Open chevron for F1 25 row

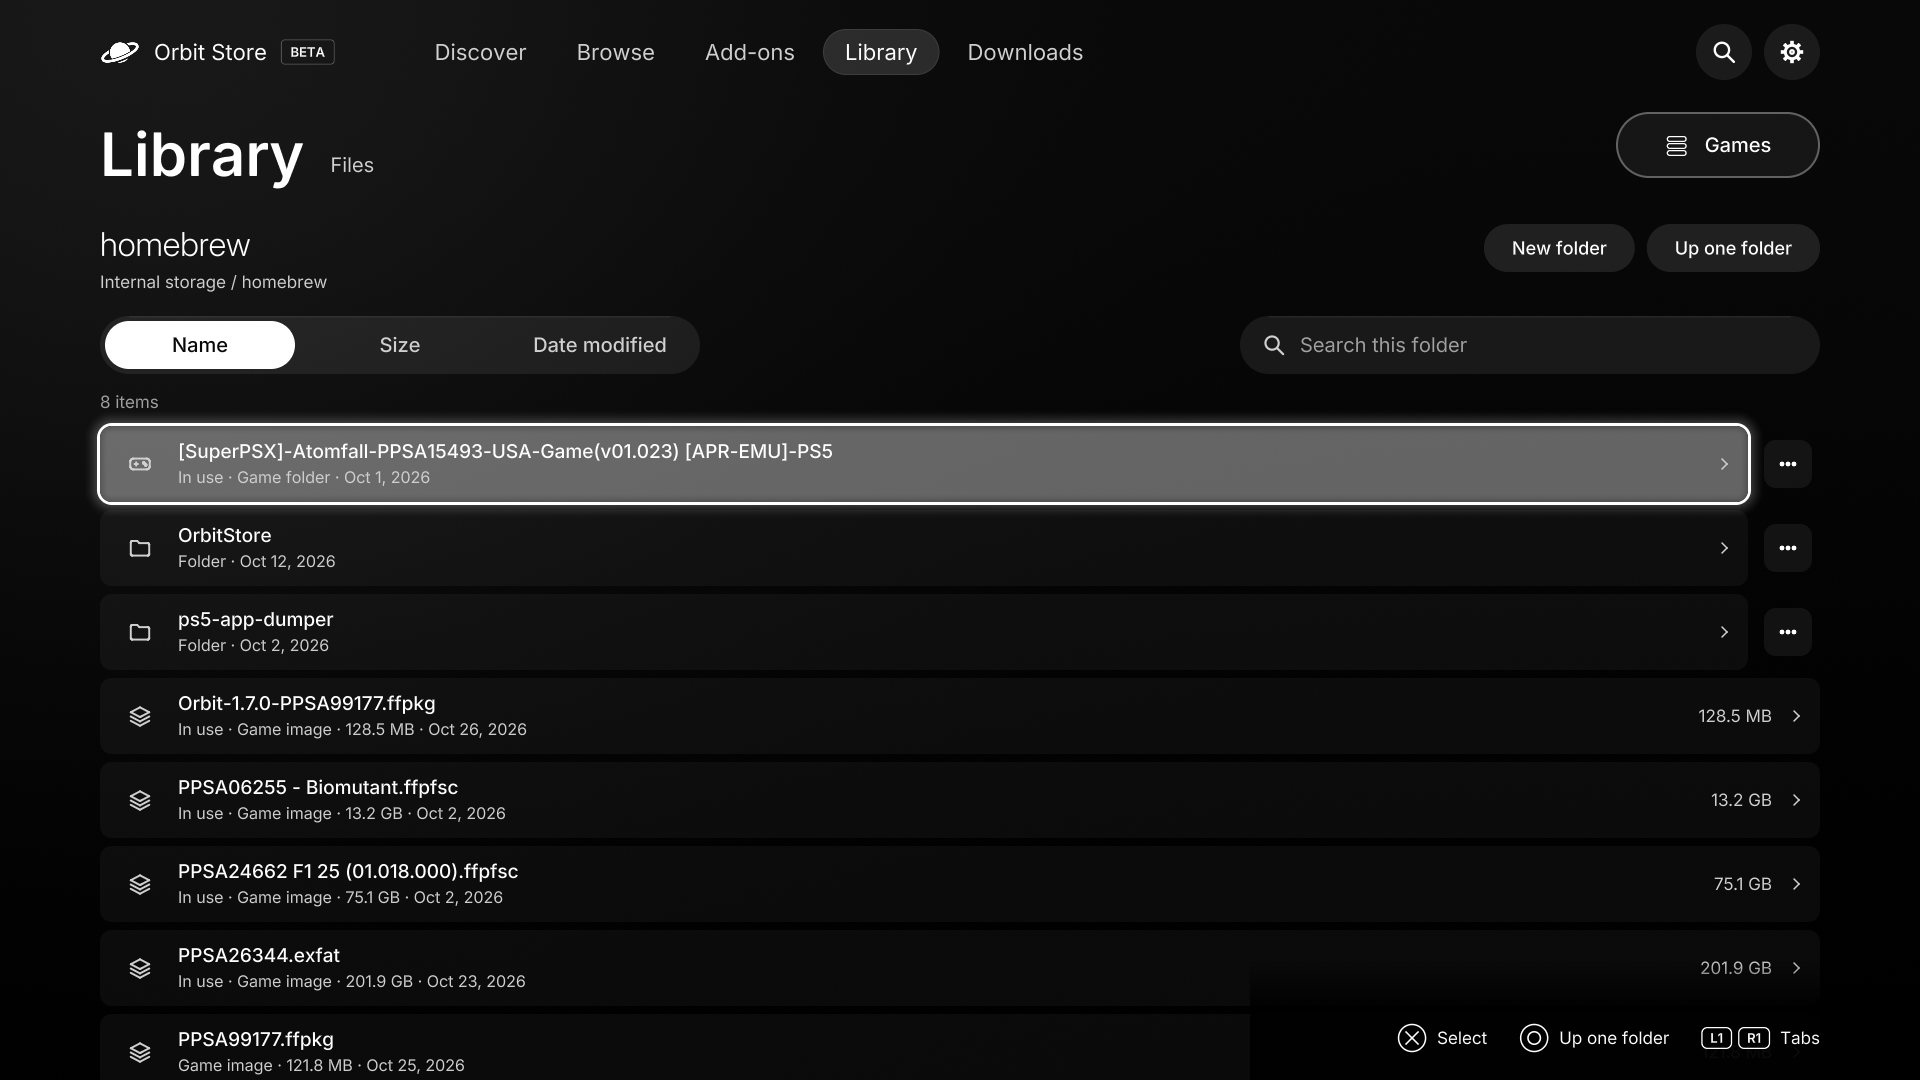click(x=1796, y=884)
